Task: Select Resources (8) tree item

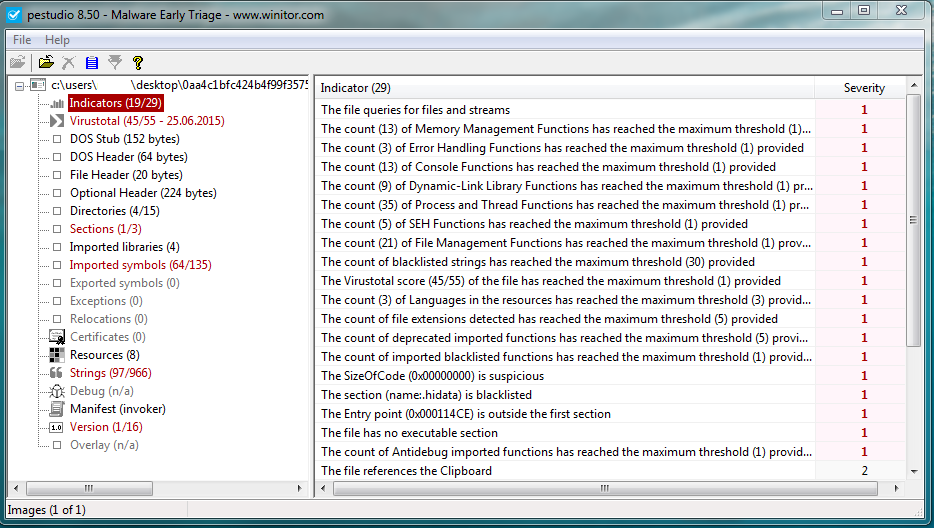Action: coord(105,355)
